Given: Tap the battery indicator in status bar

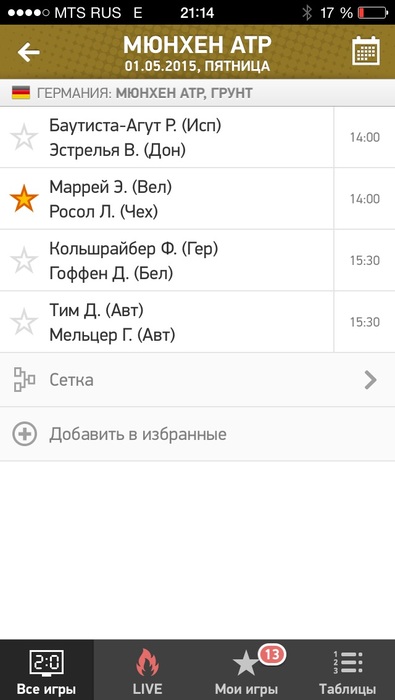Looking at the screenshot, I should [372, 13].
